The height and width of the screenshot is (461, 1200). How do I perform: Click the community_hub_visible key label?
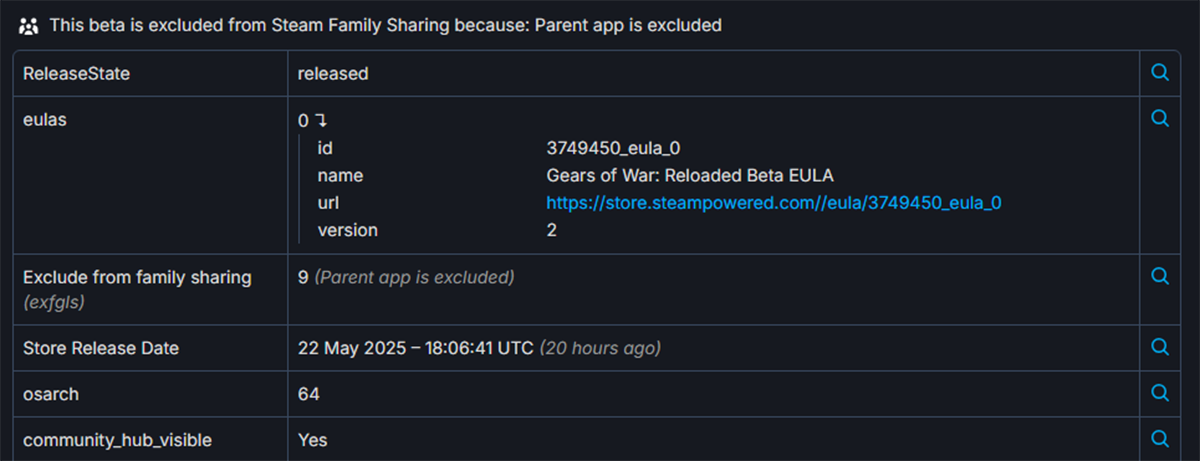click(x=117, y=440)
